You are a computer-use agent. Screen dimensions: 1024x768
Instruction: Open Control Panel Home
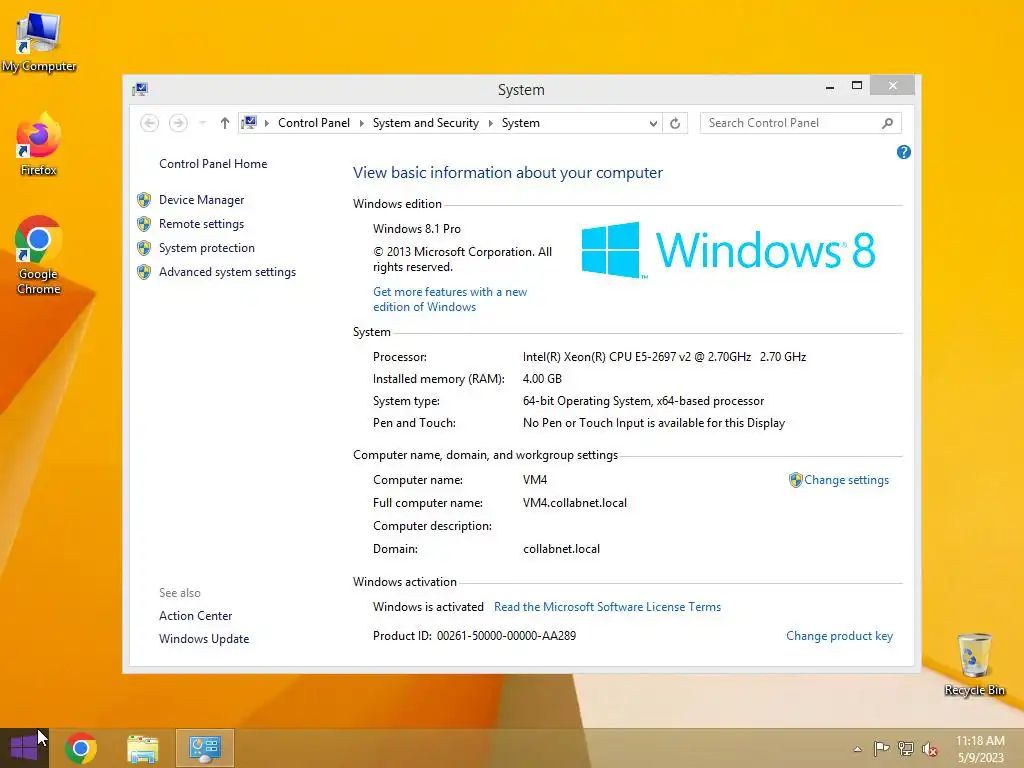213,164
